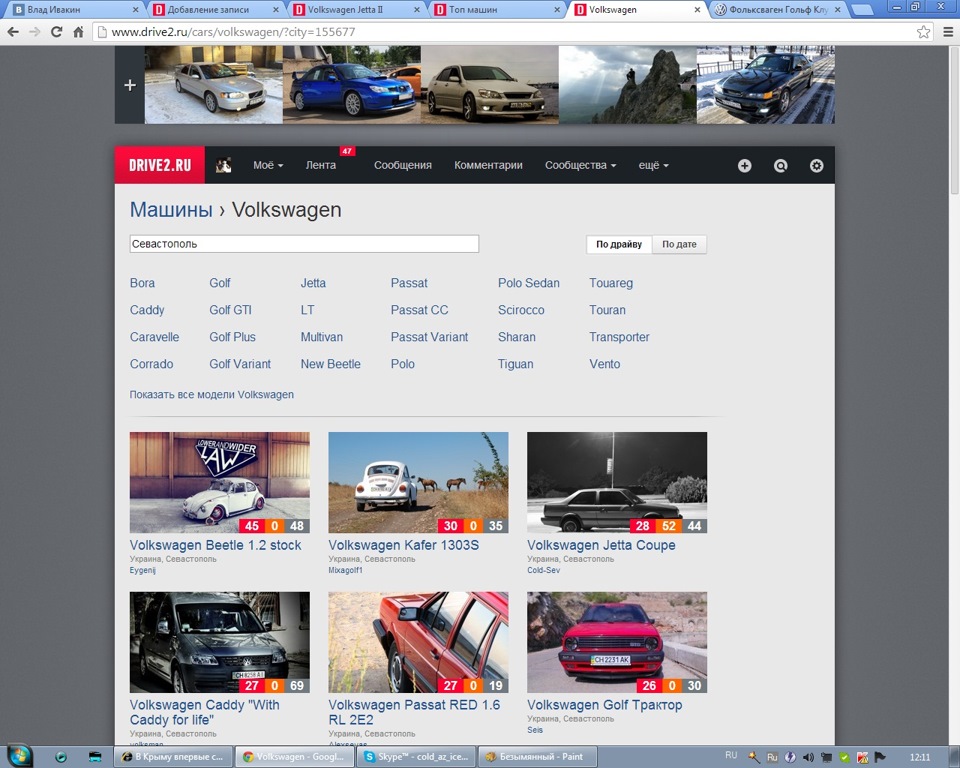Open the Beetle LowerAndWider thumbnail
This screenshot has height=768, width=960.
pyautogui.click(x=220, y=483)
